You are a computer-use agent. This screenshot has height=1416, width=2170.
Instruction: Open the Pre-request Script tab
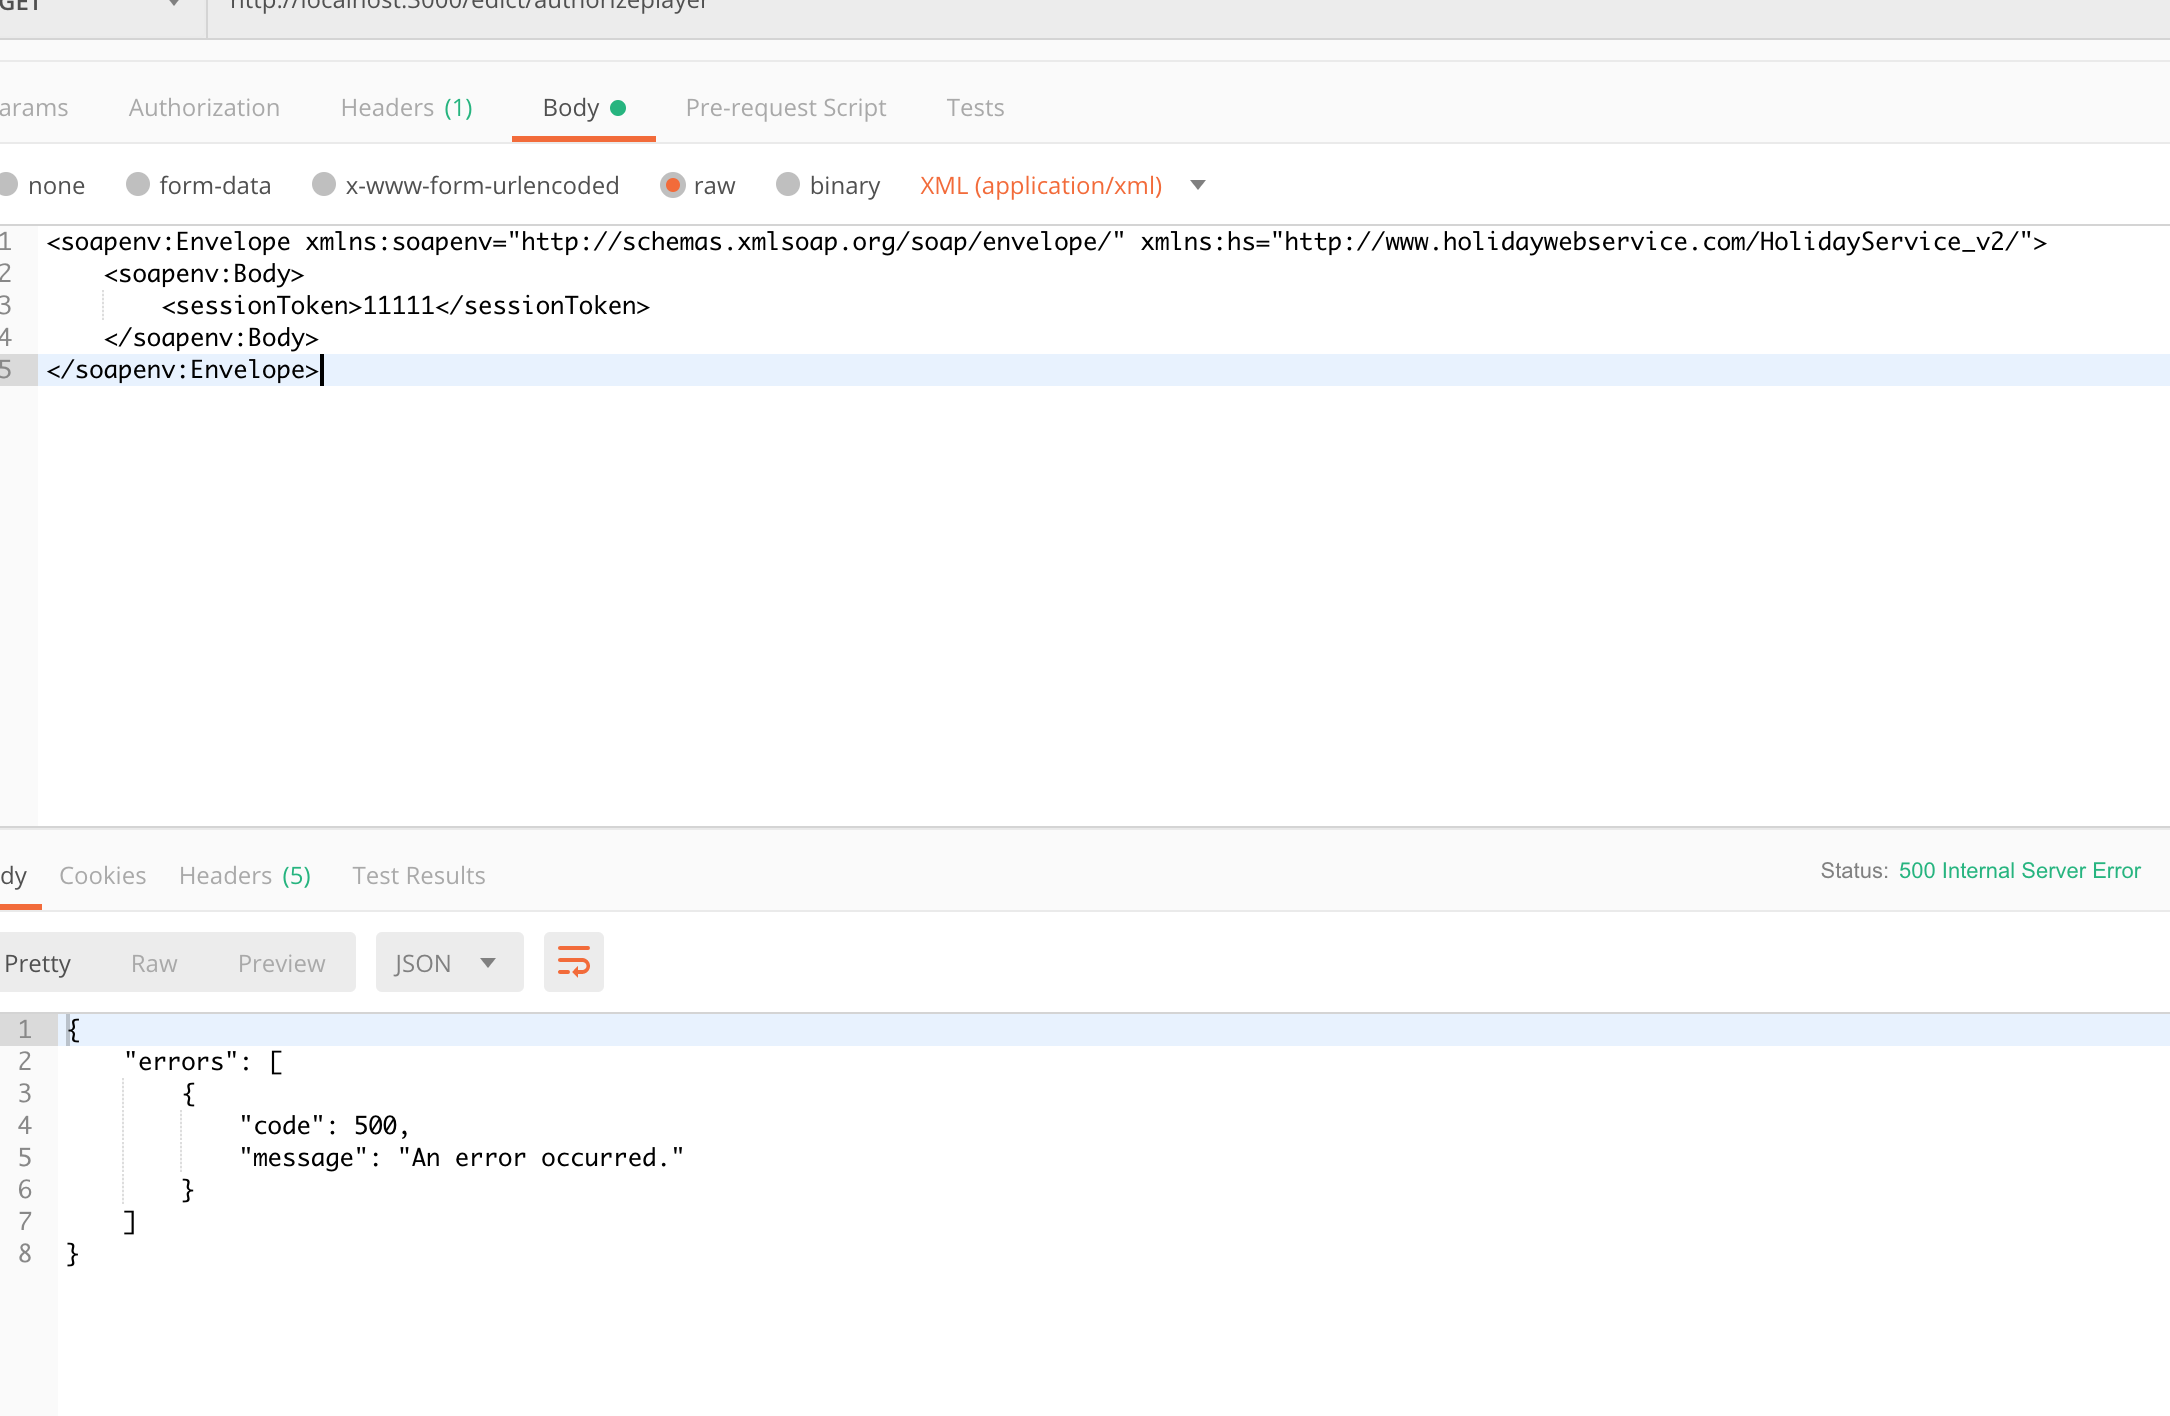[786, 107]
